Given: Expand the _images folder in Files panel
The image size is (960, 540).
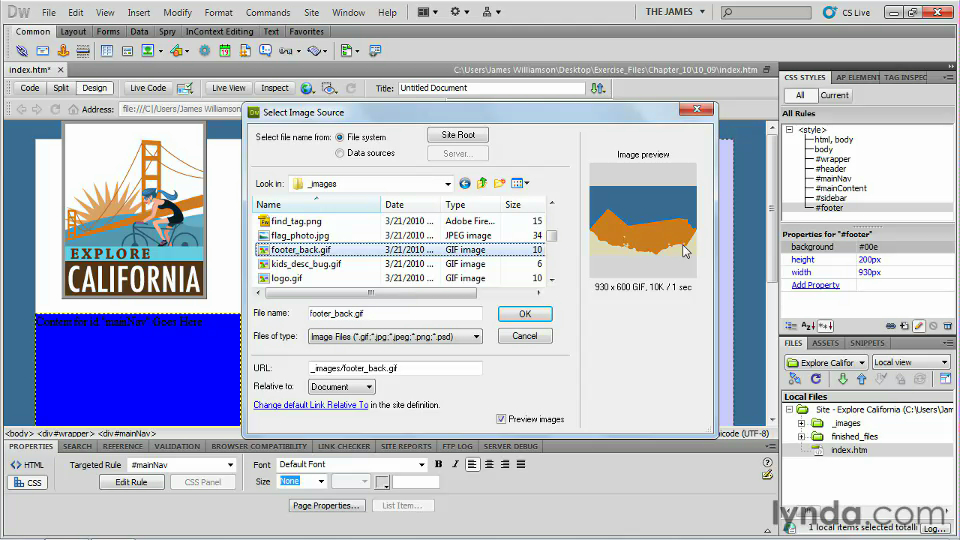Looking at the screenshot, I should 801,423.
